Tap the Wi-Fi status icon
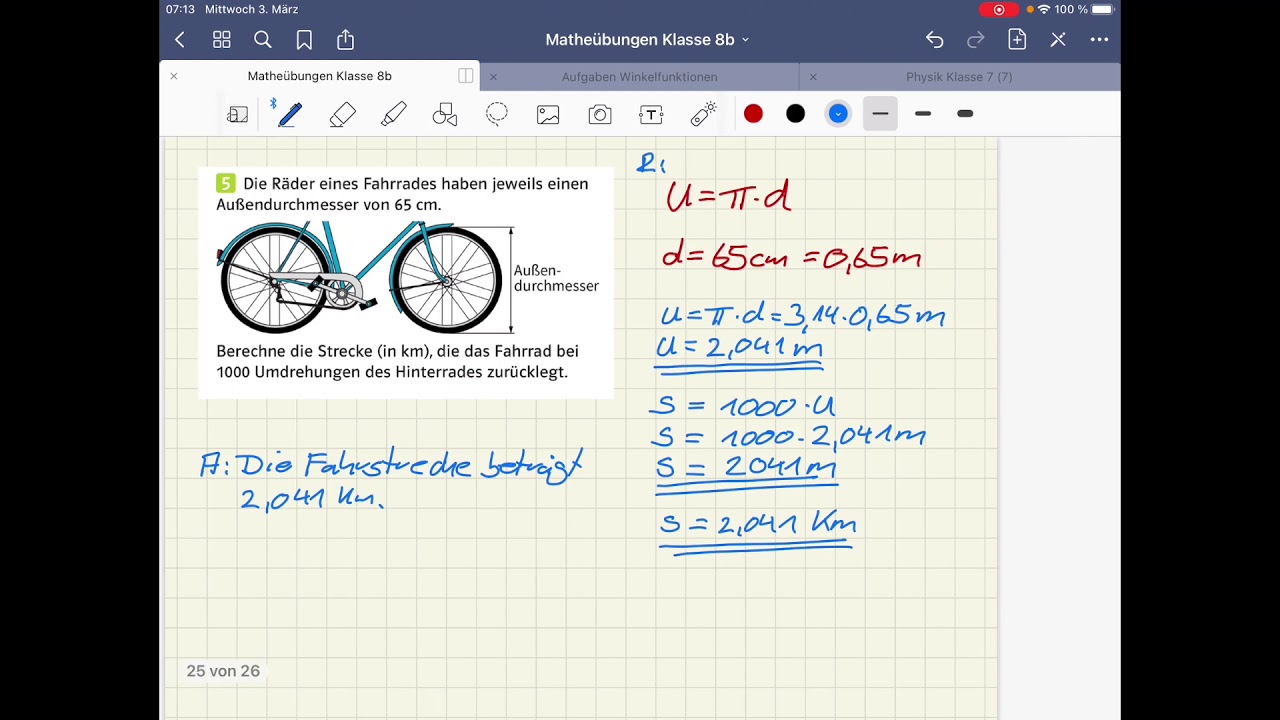1280x720 pixels. [1044, 9]
